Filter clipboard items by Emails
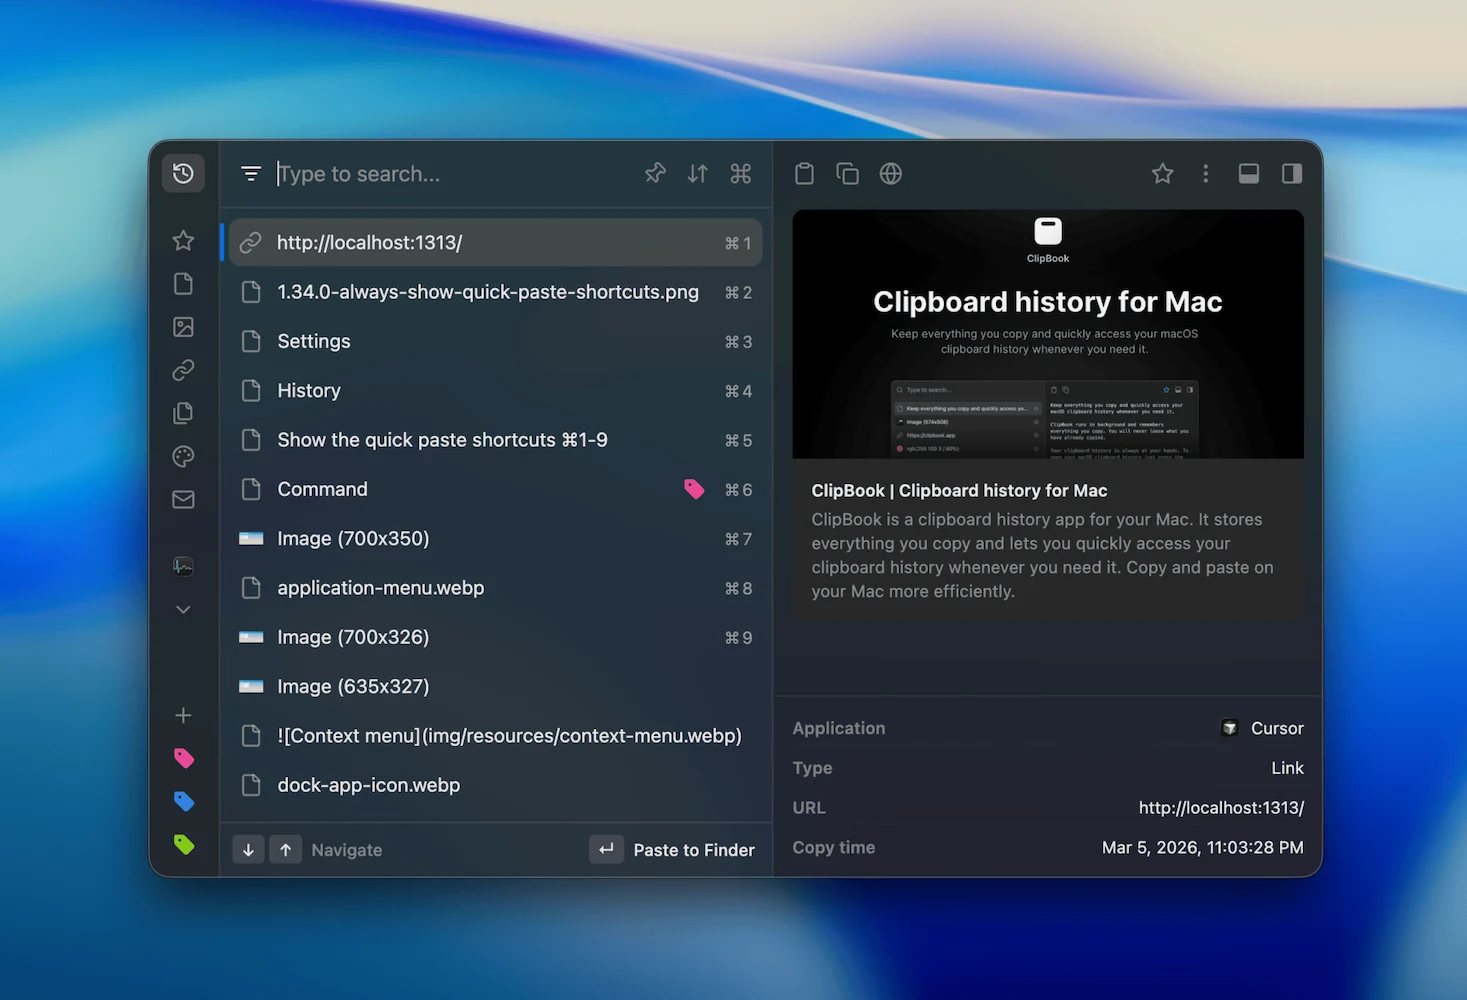This screenshot has width=1467, height=1000. (x=183, y=499)
